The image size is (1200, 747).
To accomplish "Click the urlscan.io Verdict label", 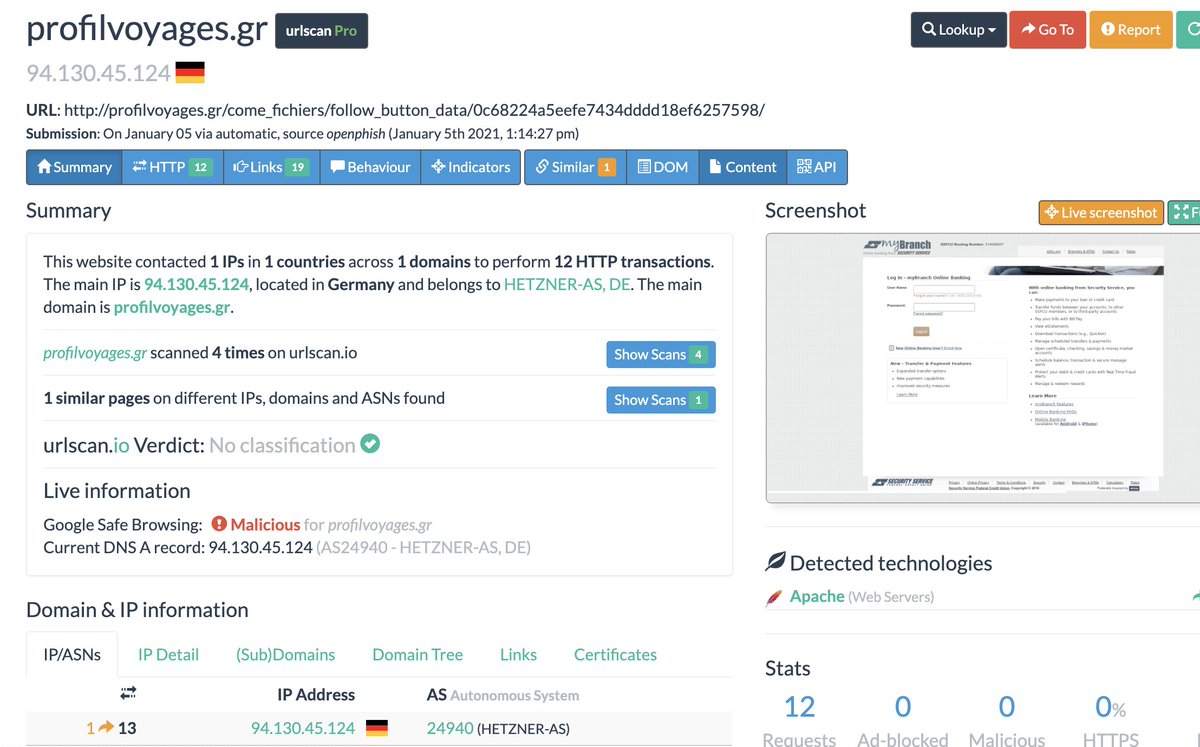I will pos(124,445).
